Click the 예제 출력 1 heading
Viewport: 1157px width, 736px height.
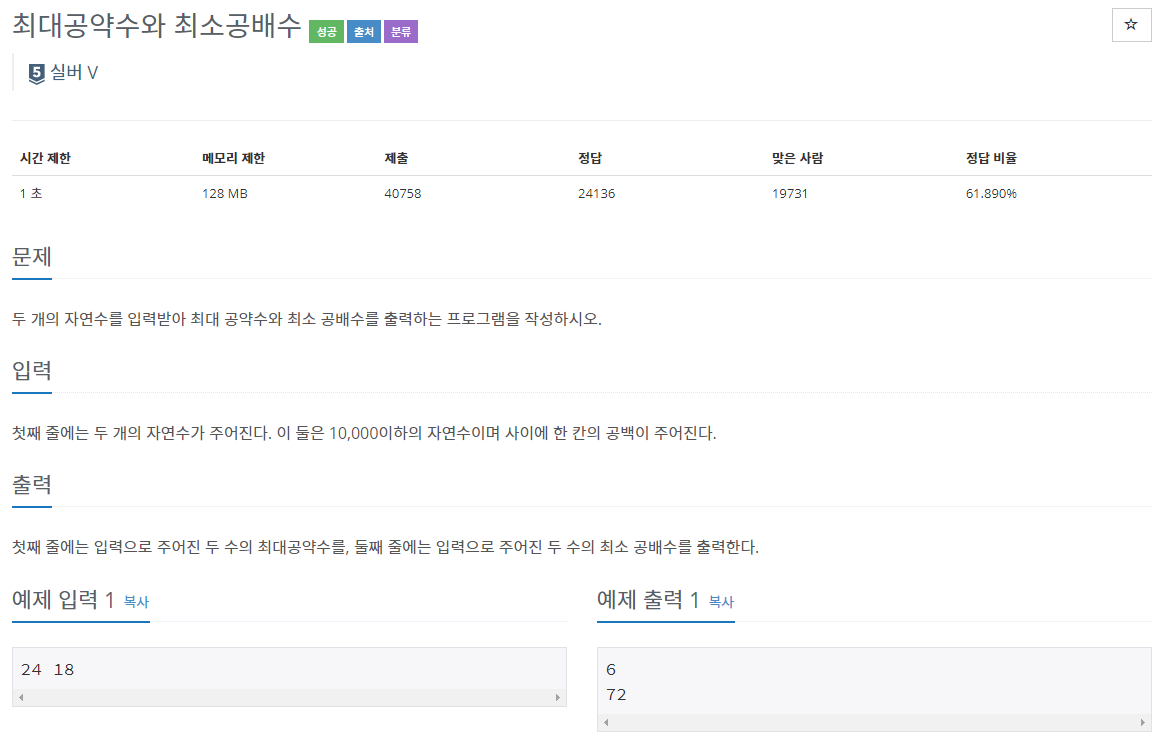tap(648, 599)
